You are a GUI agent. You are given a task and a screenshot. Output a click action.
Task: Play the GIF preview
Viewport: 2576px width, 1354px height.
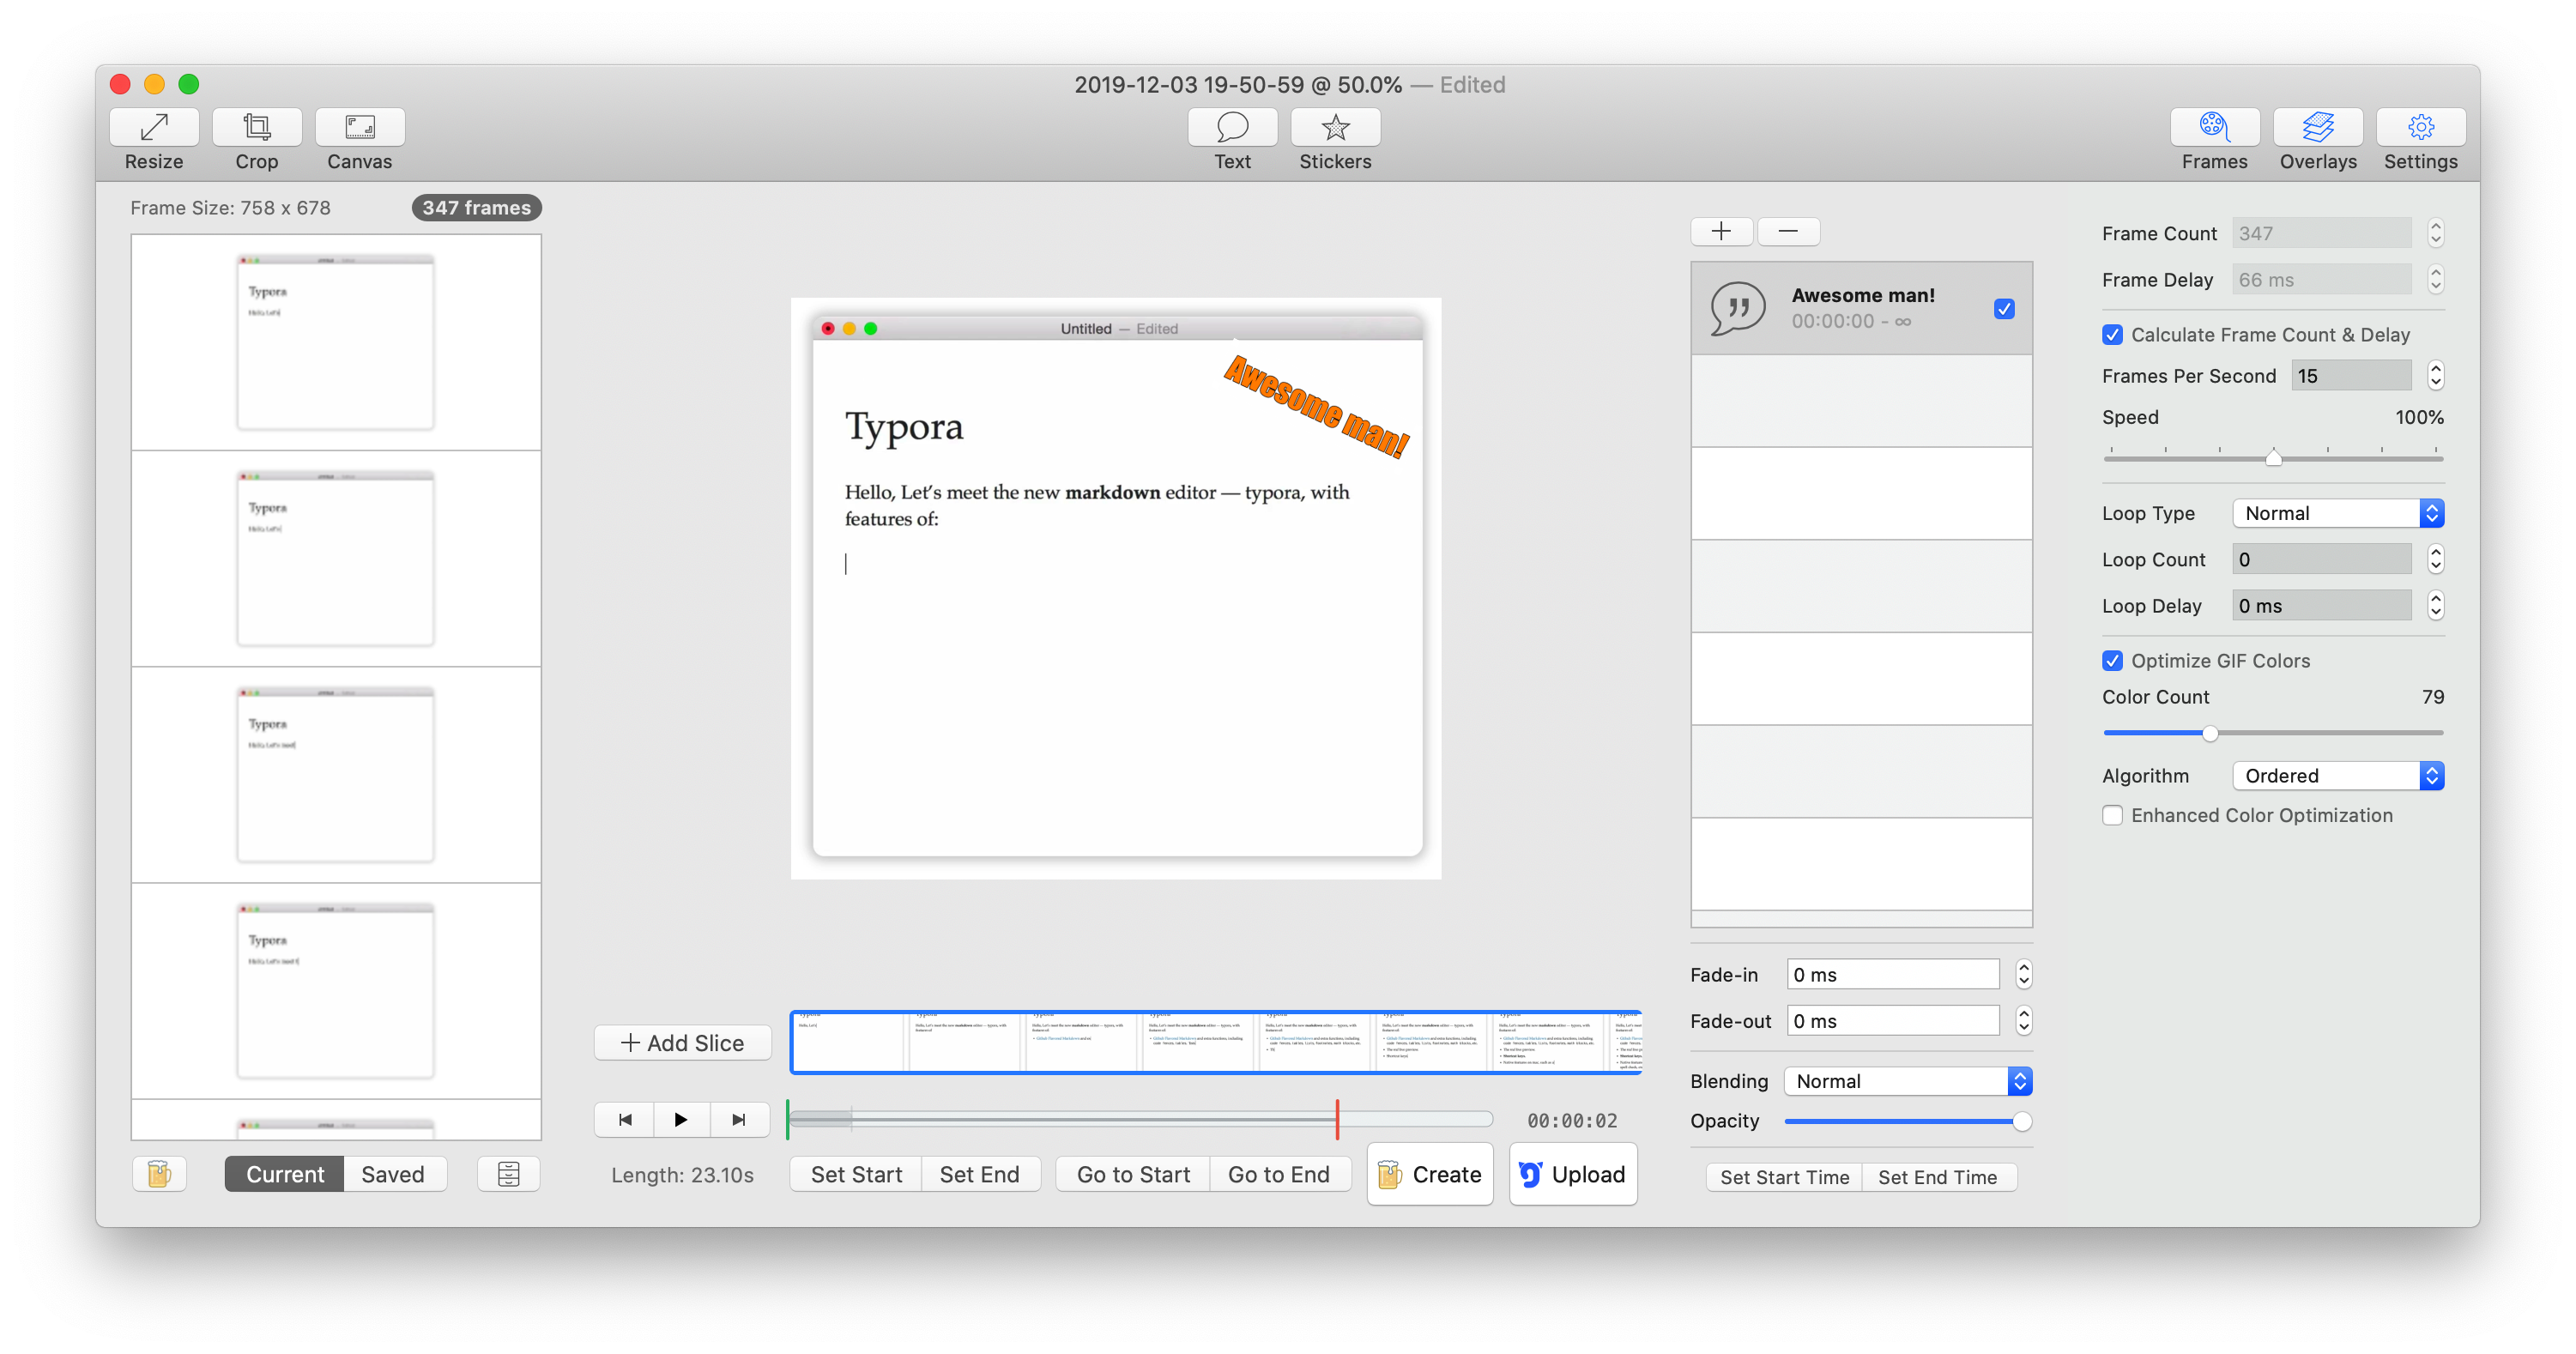click(x=681, y=1120)
